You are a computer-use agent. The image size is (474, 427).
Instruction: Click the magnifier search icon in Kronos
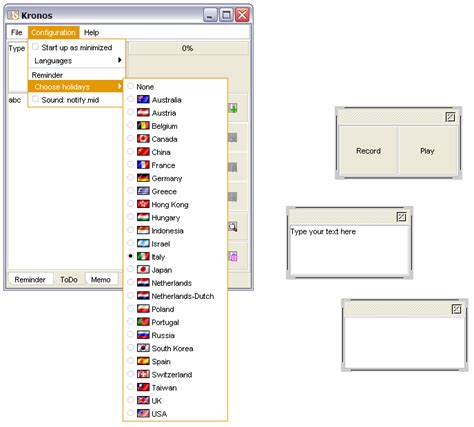tap(233, 227)
